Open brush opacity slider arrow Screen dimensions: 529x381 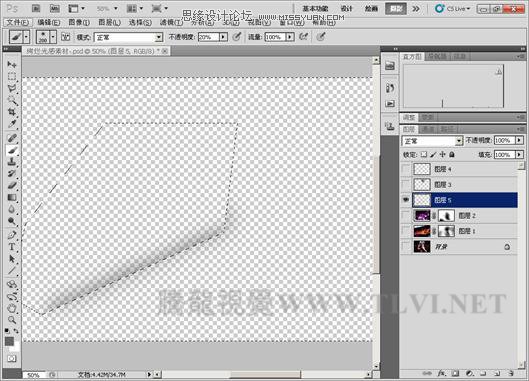223,37
